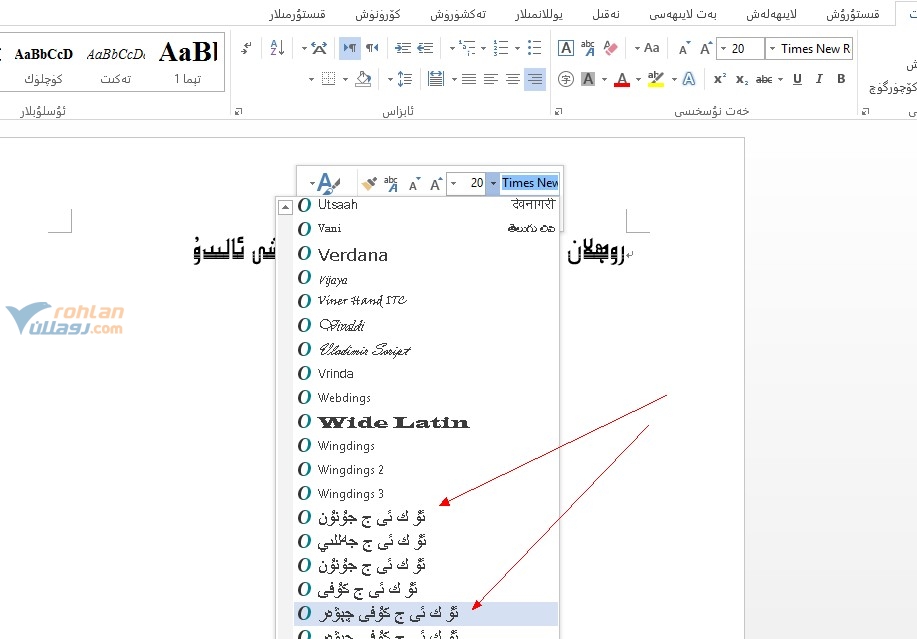
Task: Click the borders grid icon
Action: (x=329, y=79)
